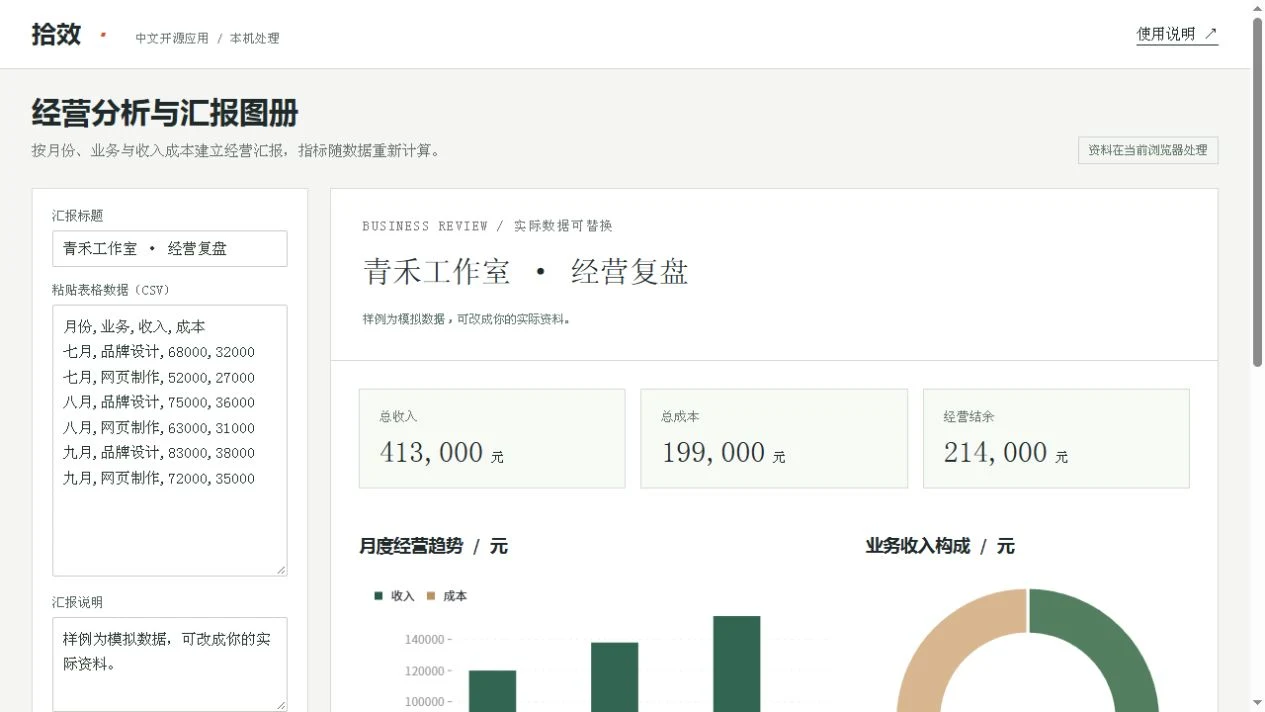Click the middle green bar in trend chart
Viewport: 1265px width, 712px height.
pos(615,677)
